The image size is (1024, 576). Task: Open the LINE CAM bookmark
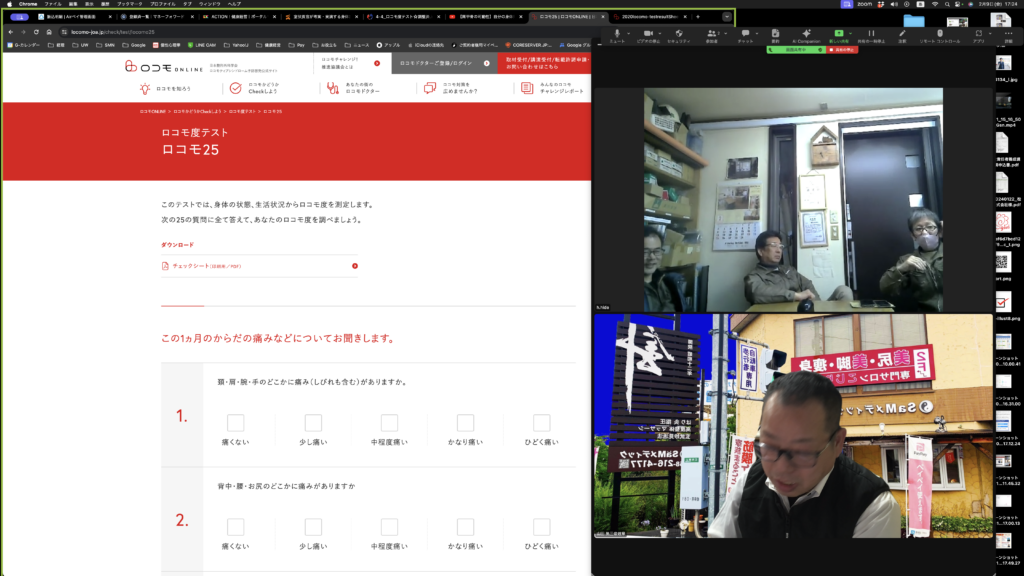tap(202, 45)
